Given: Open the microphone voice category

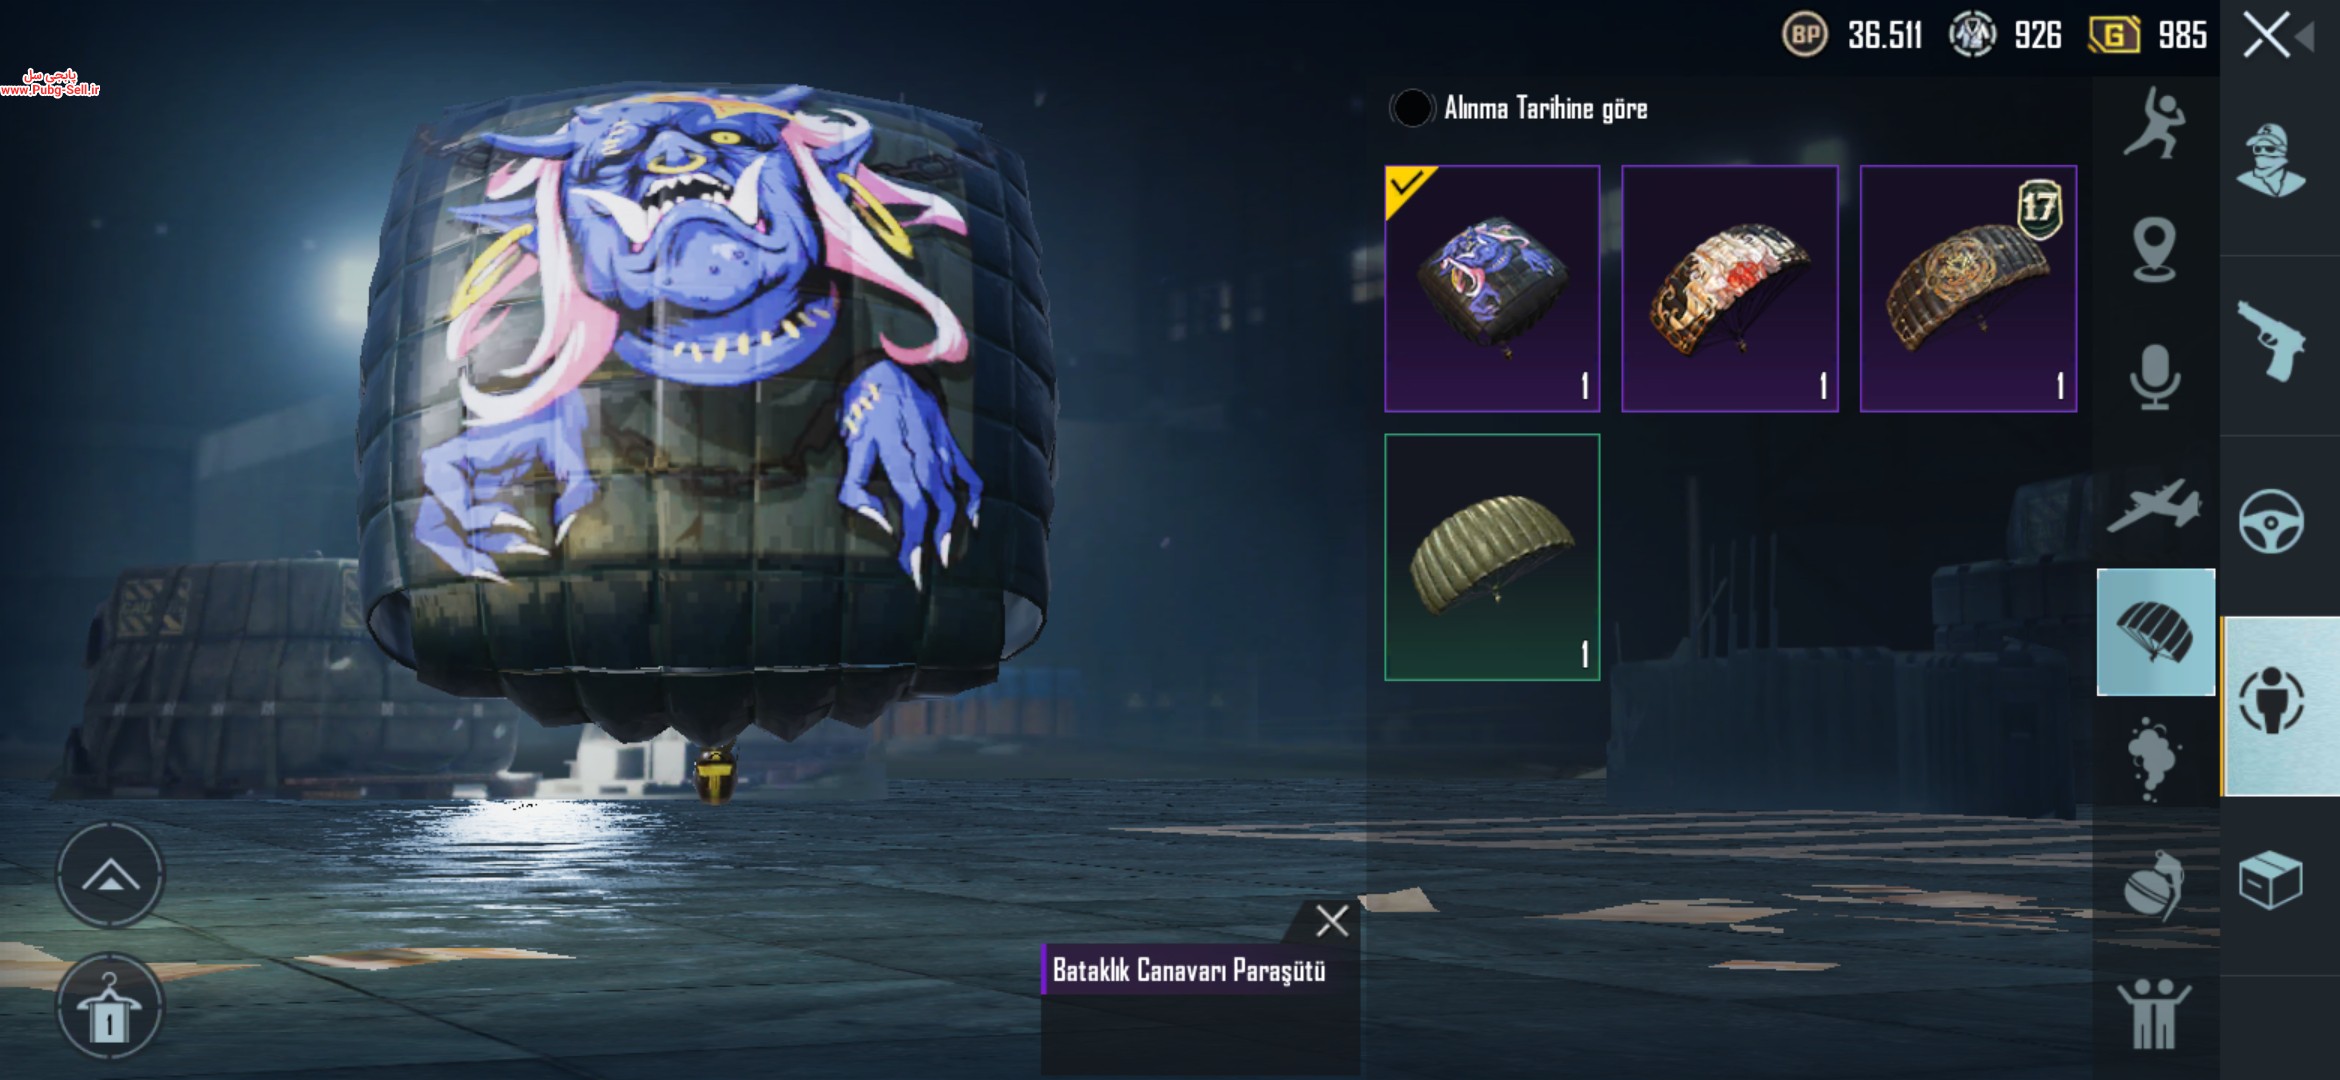Looking at the screenshot, I should 2155,377.
